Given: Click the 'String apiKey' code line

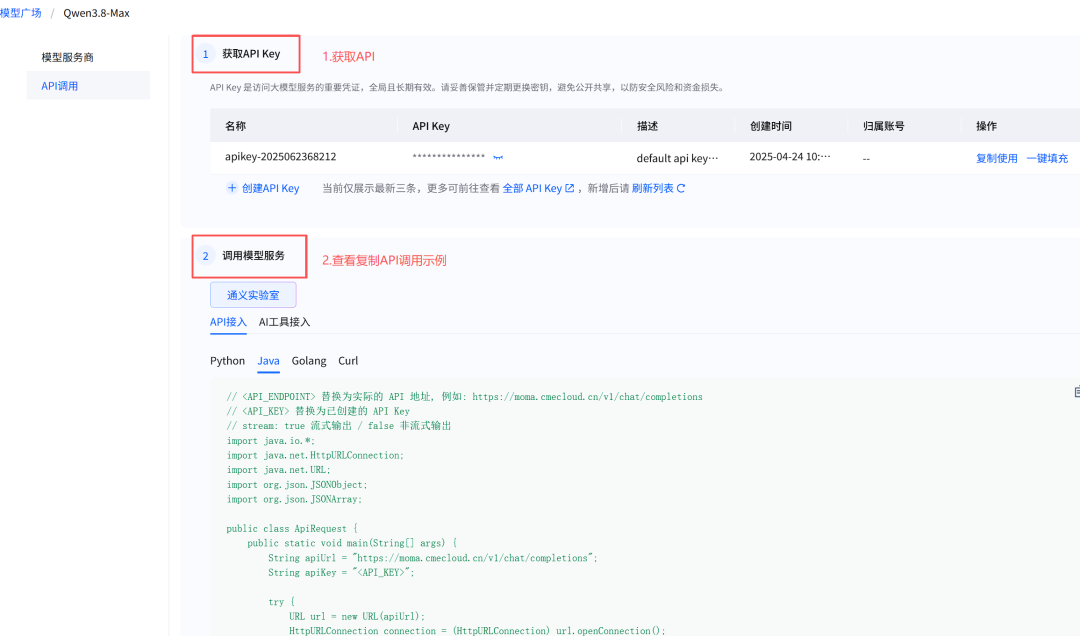Looking at the screenshot, I should coord(341,573).
